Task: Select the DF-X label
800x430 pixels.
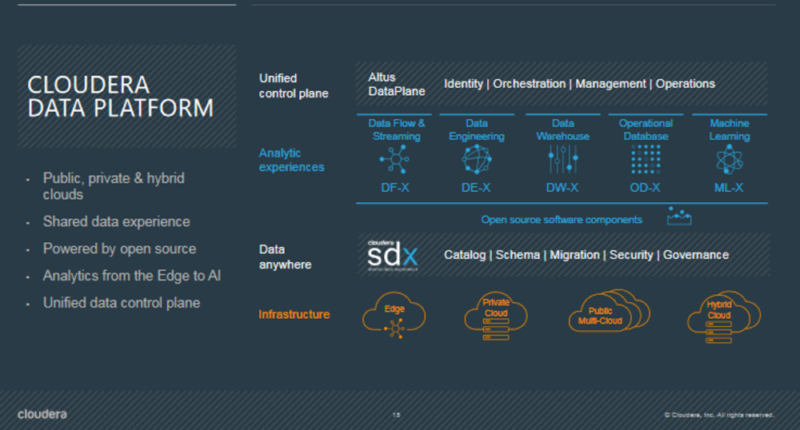Action: point(395,188)
